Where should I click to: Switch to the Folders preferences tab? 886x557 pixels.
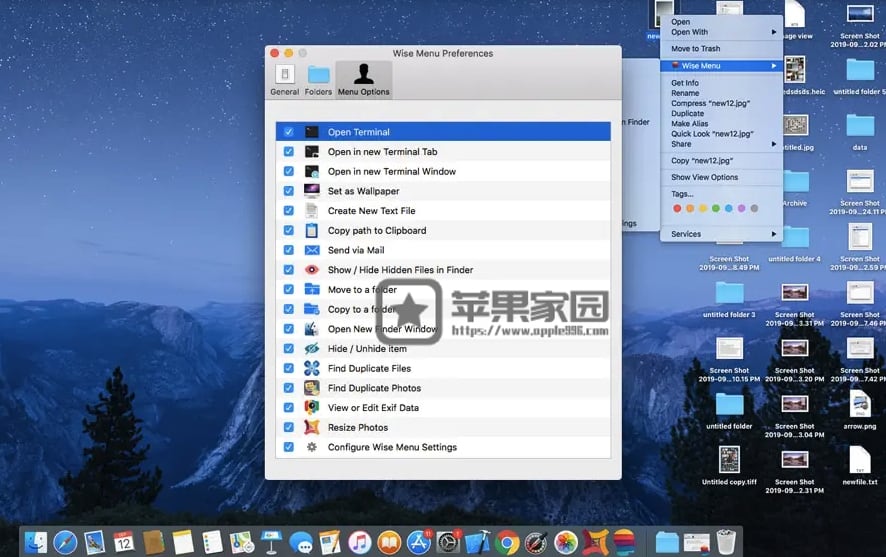click(x=318, y=80)
